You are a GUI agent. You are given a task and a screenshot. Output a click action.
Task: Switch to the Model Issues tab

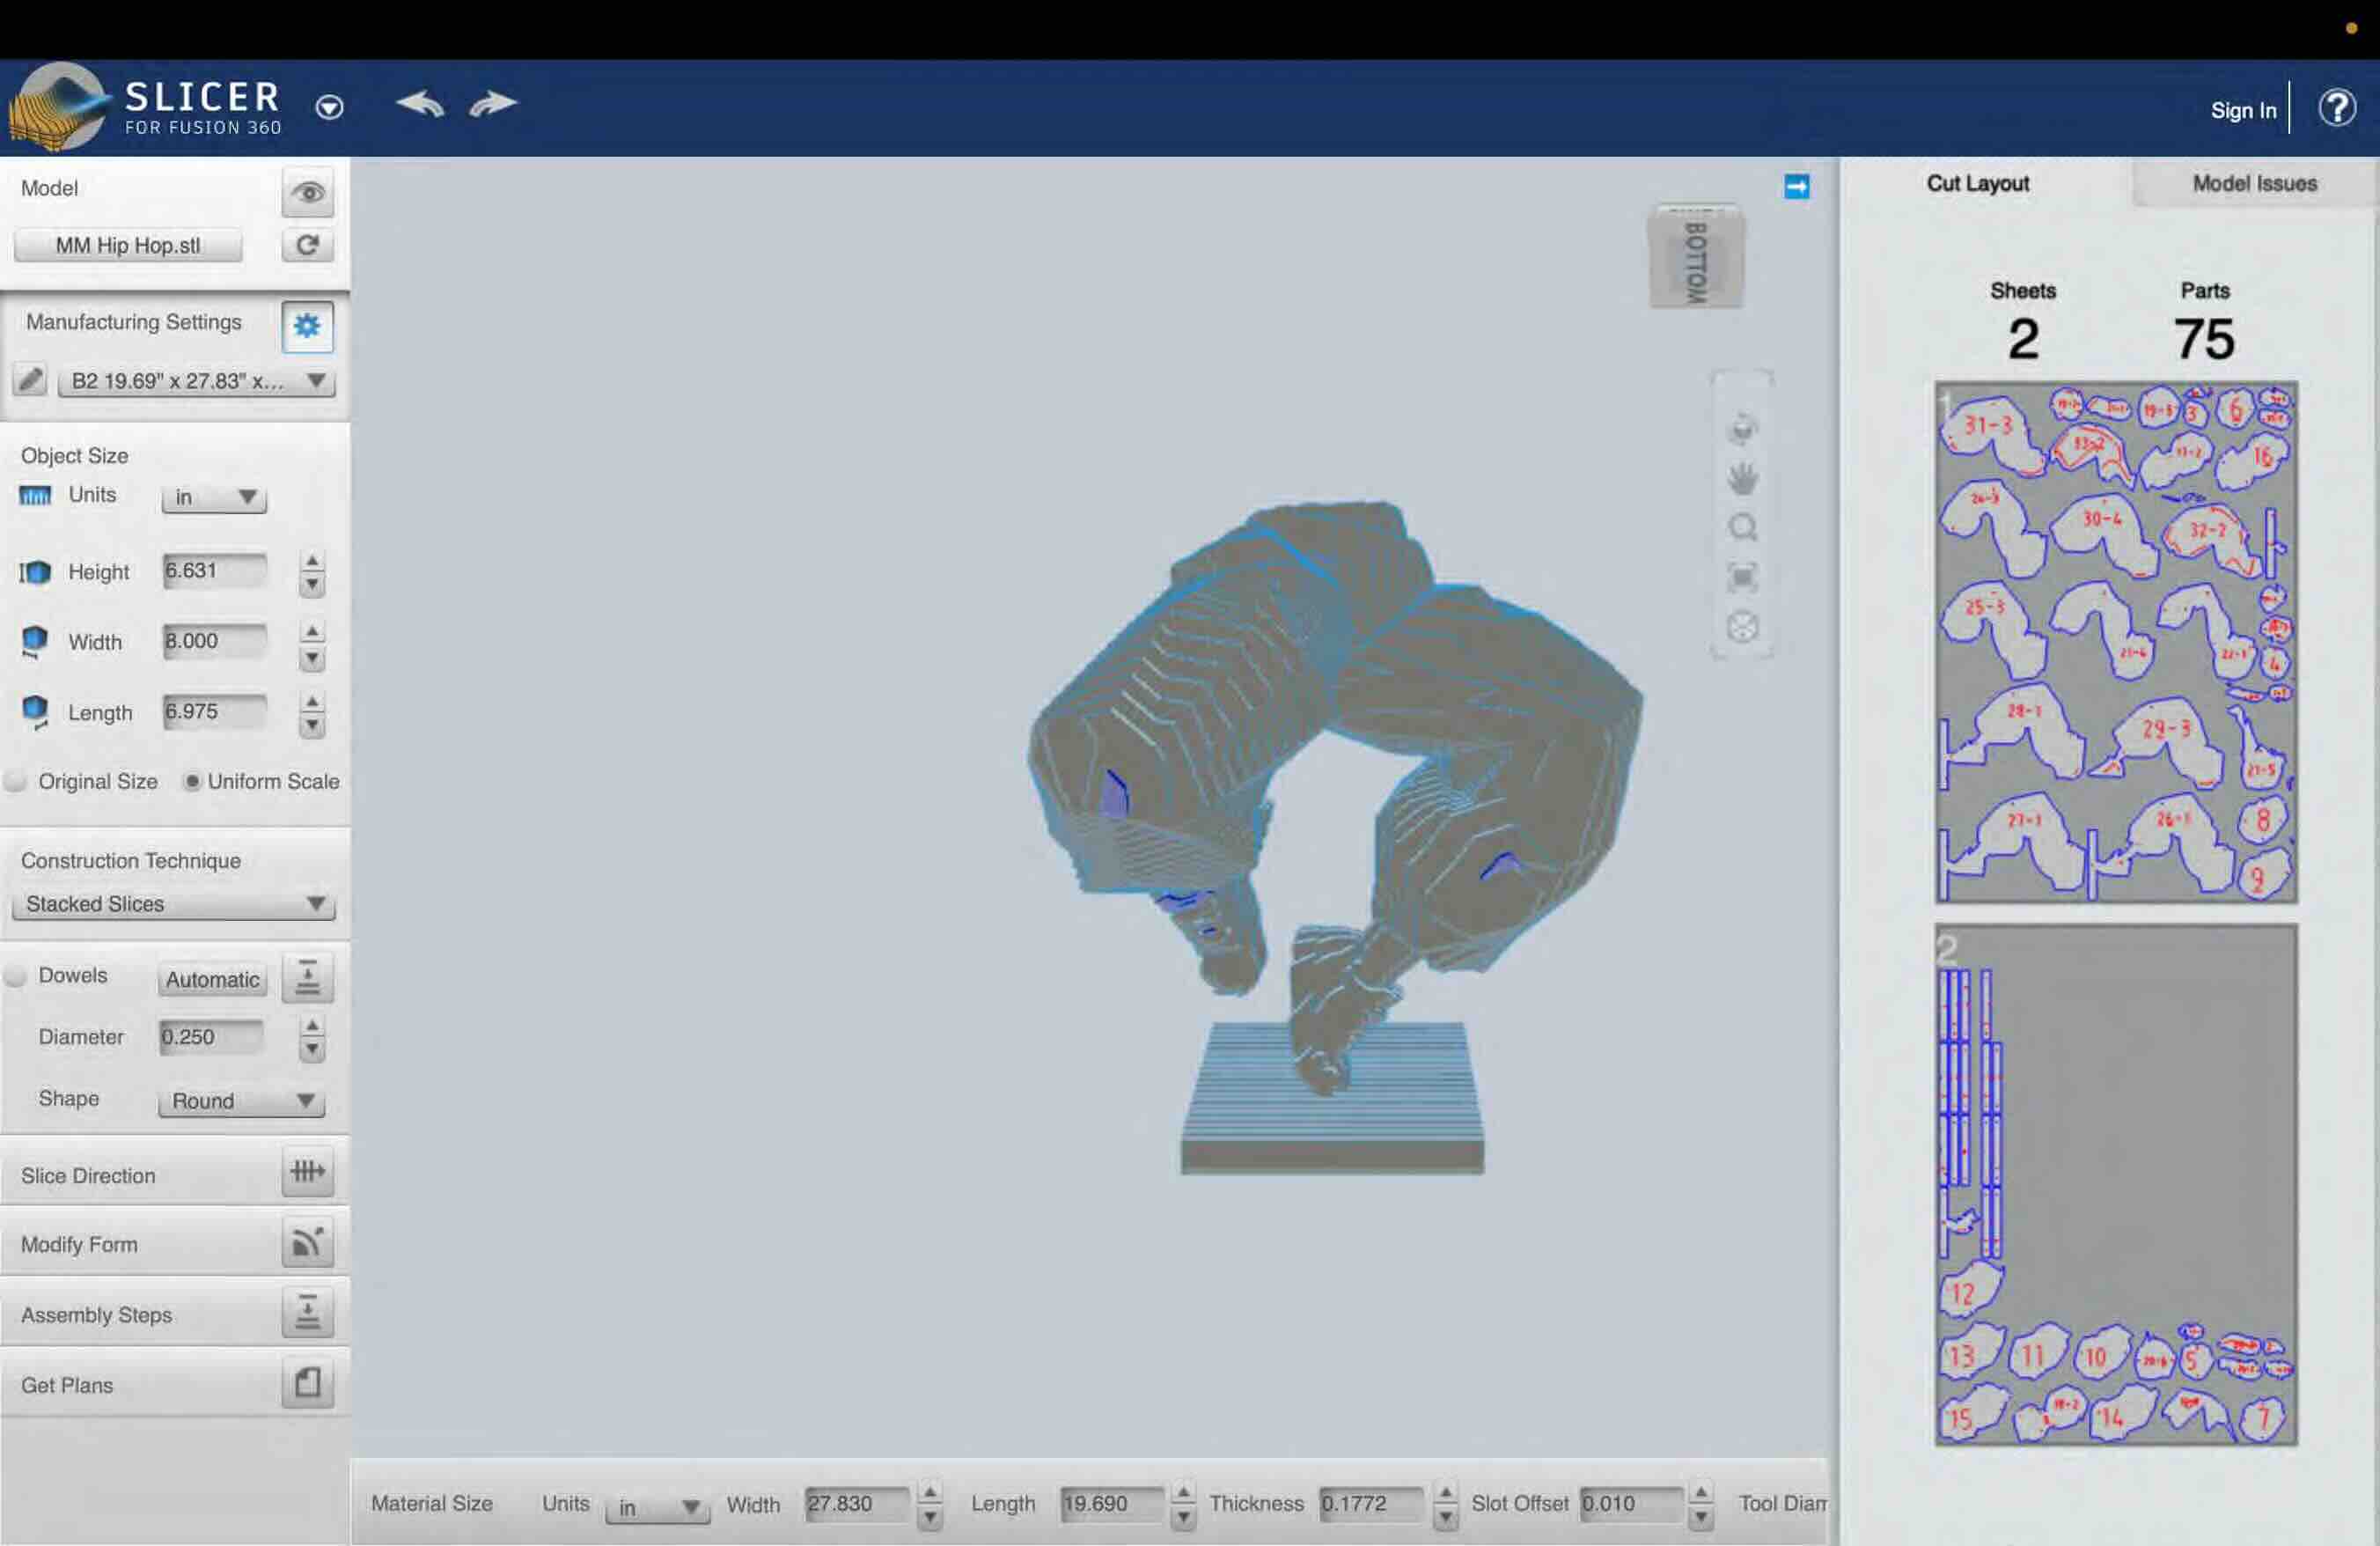[2254, 183]
